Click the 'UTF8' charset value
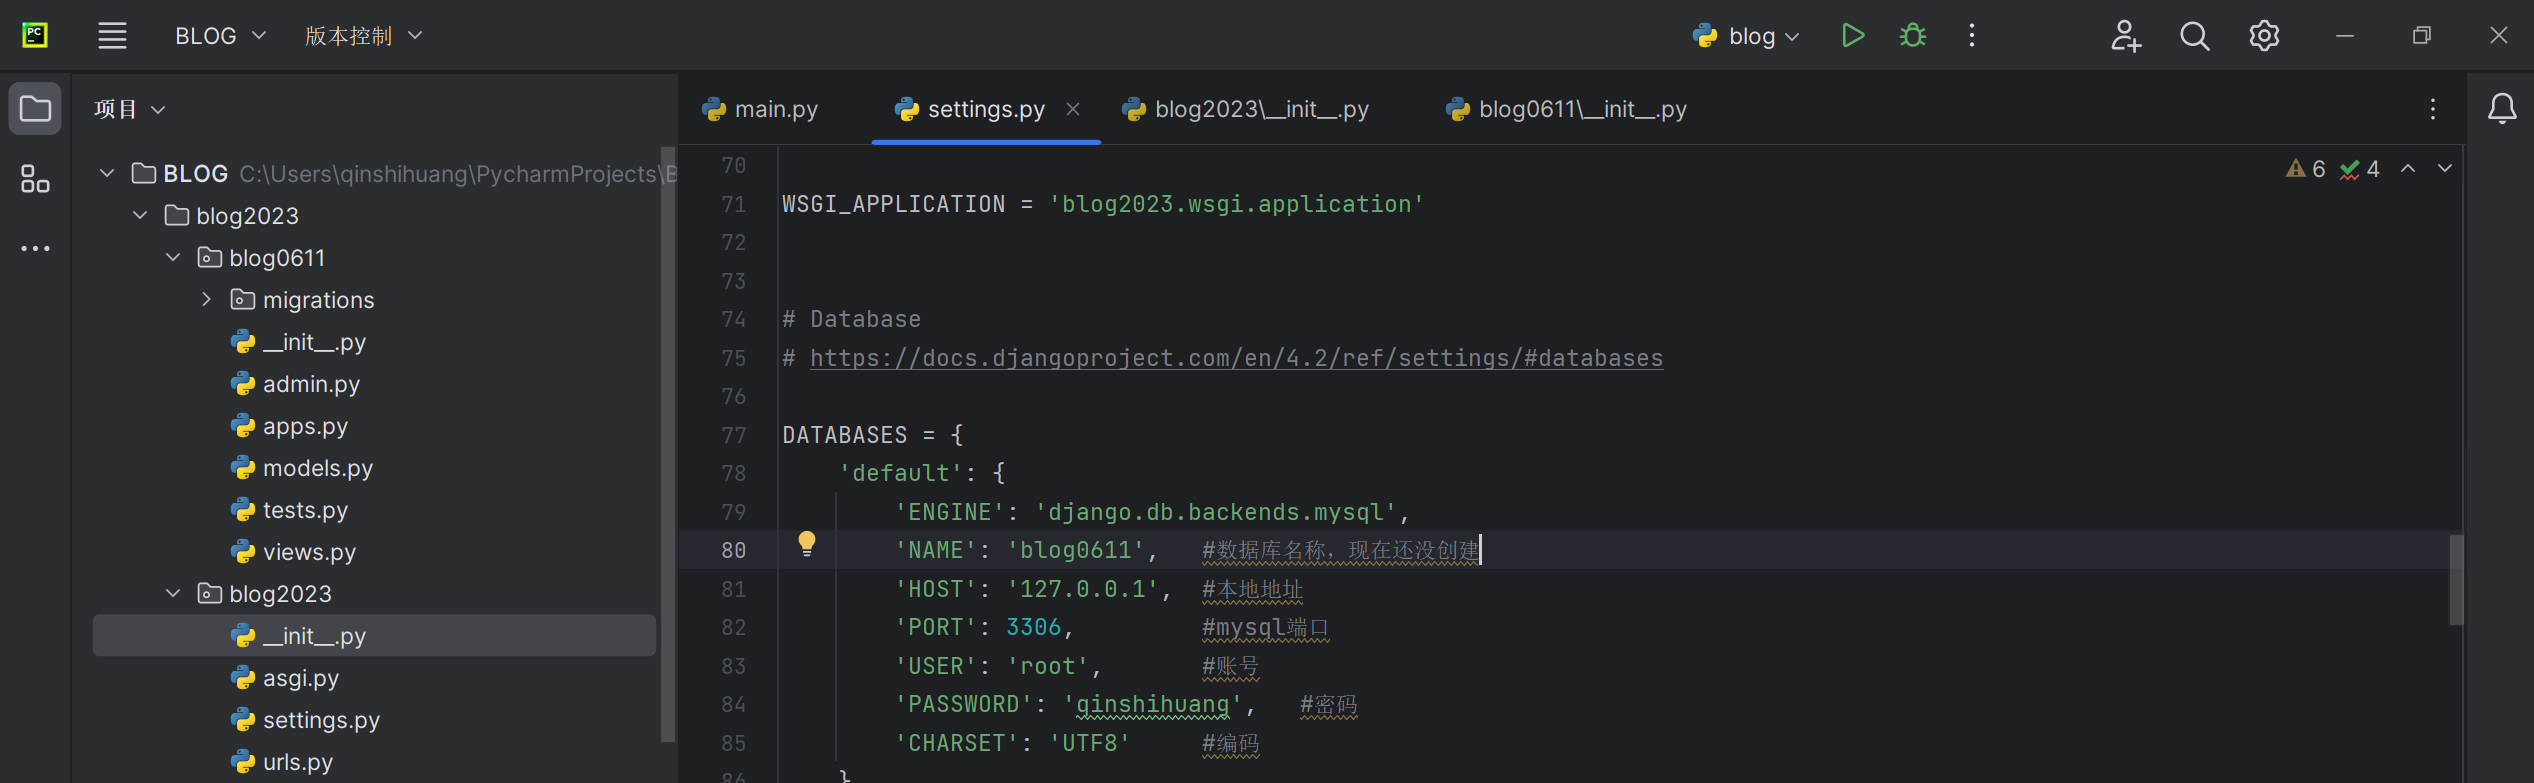The image size is (2534, 783). tap(1089, 743)
